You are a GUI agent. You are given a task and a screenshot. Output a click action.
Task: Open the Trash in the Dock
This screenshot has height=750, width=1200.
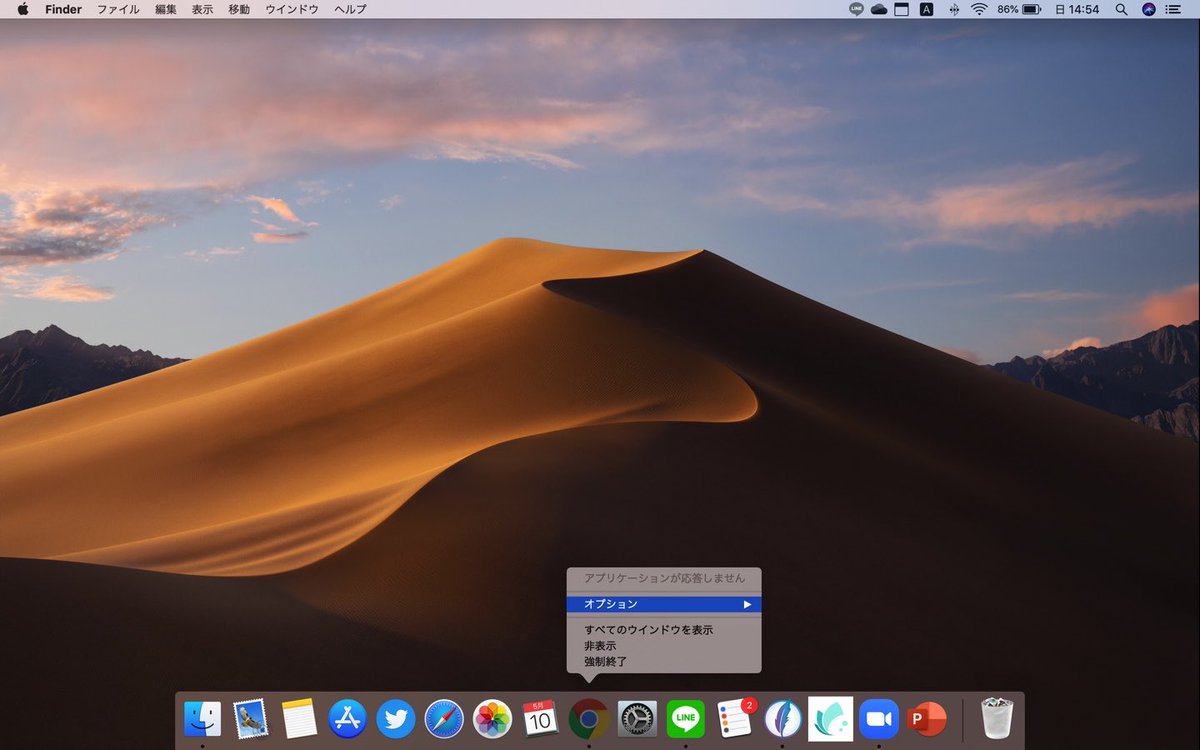pos(997,718)
